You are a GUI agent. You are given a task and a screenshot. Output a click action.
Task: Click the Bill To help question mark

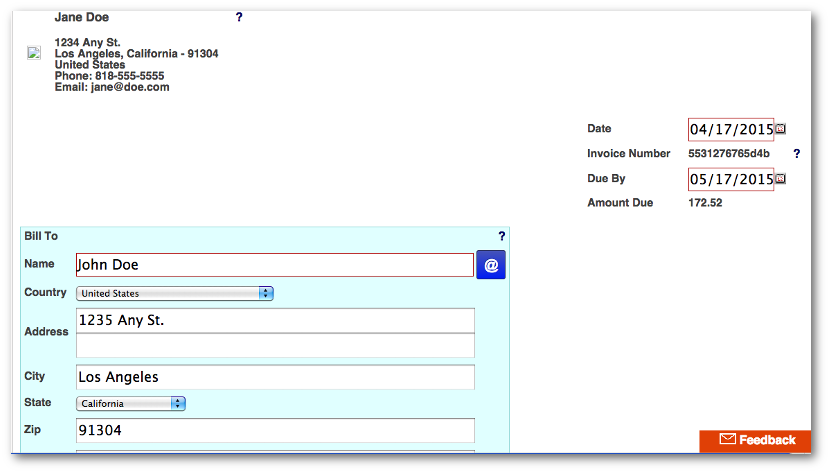[501, 237]
